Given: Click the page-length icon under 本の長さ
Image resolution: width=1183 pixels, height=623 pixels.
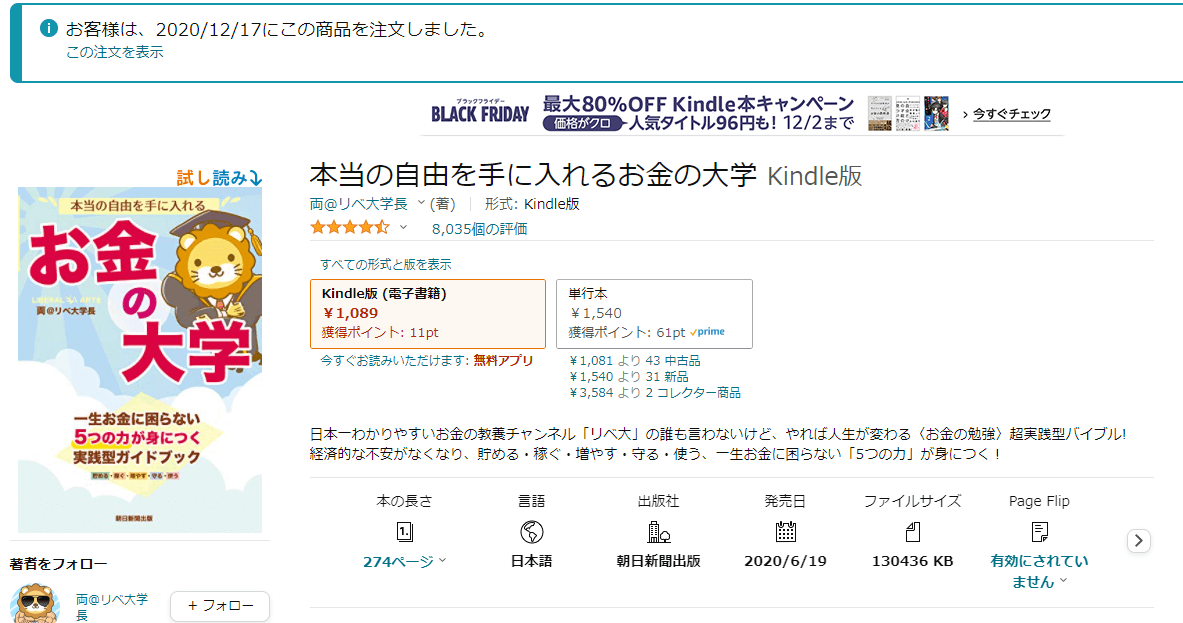Looking at the screenshot, I should [404, 532].
